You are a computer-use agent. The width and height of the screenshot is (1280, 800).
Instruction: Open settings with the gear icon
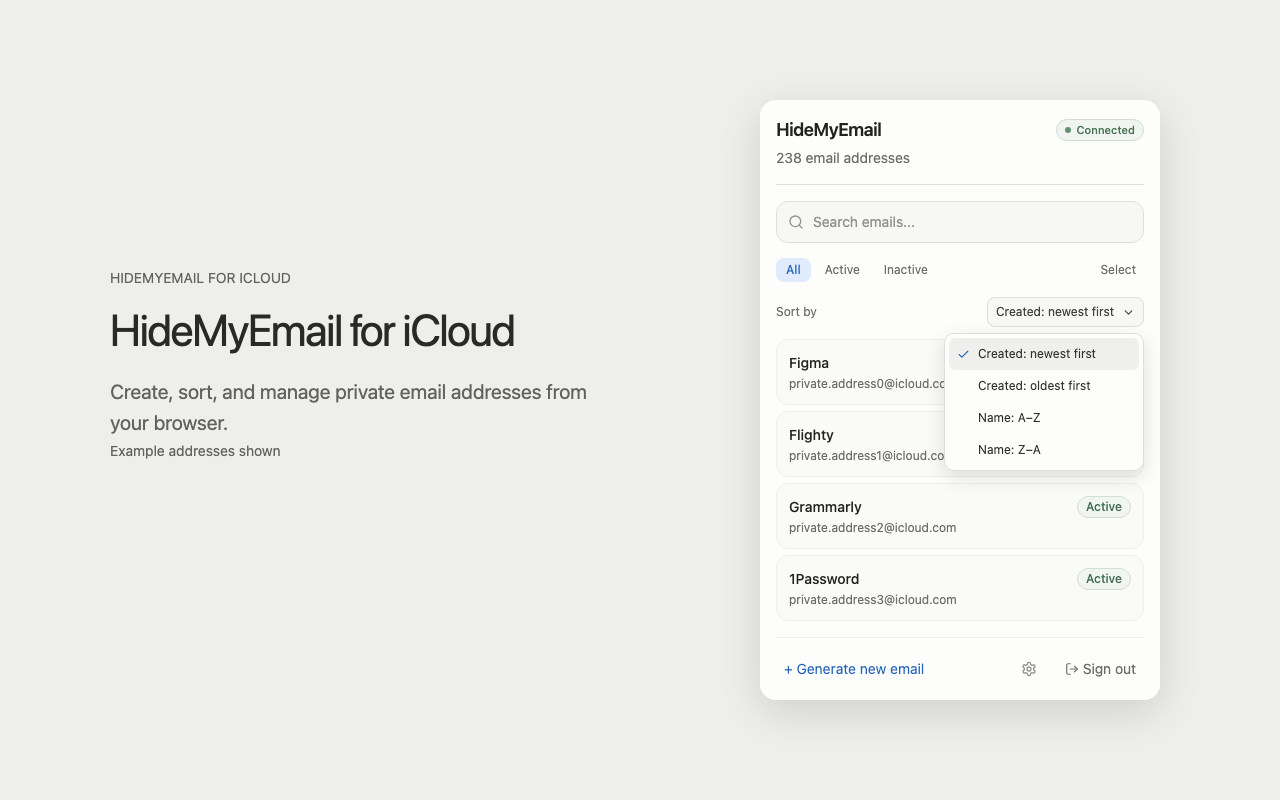tap(1029, 669)
